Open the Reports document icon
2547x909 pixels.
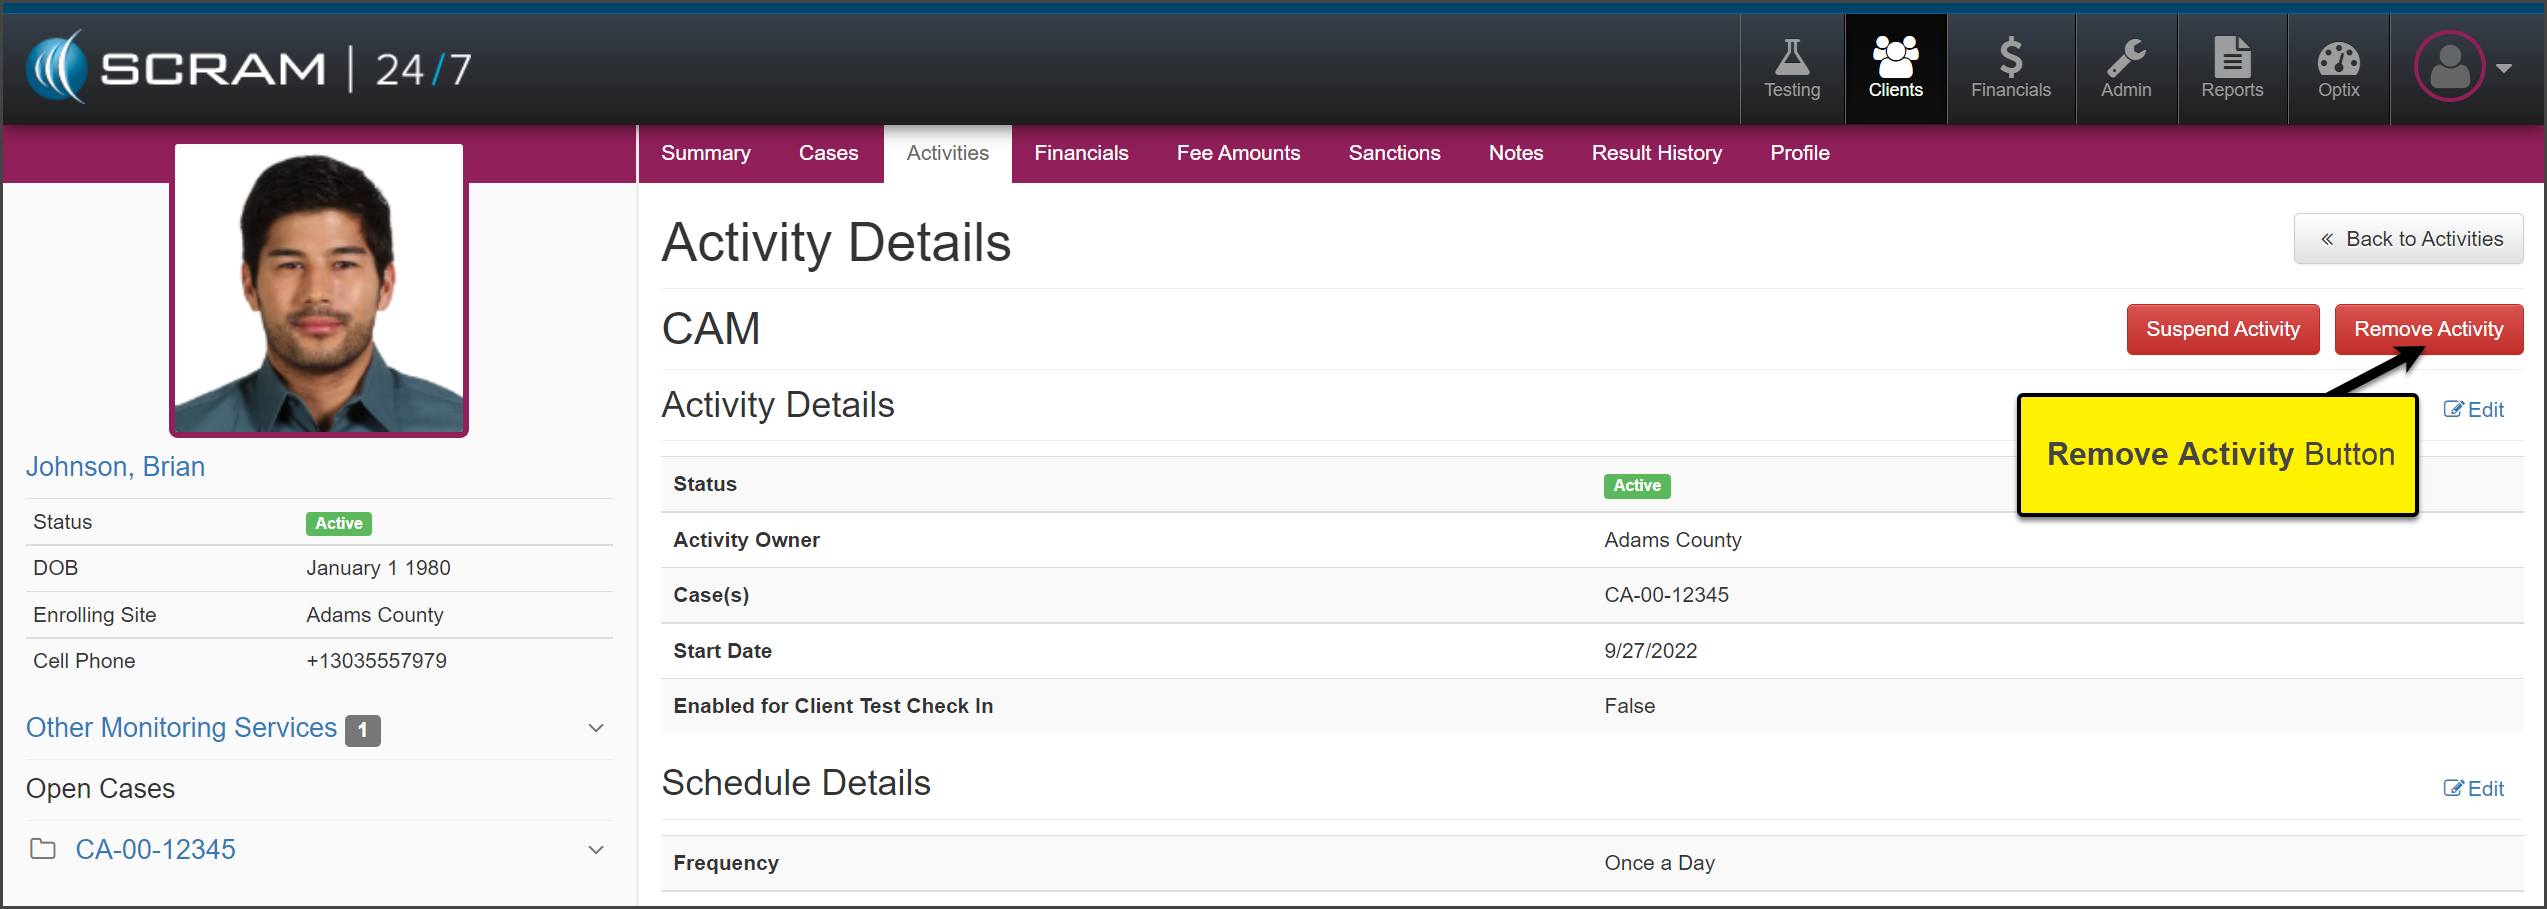click(2231, 59)
